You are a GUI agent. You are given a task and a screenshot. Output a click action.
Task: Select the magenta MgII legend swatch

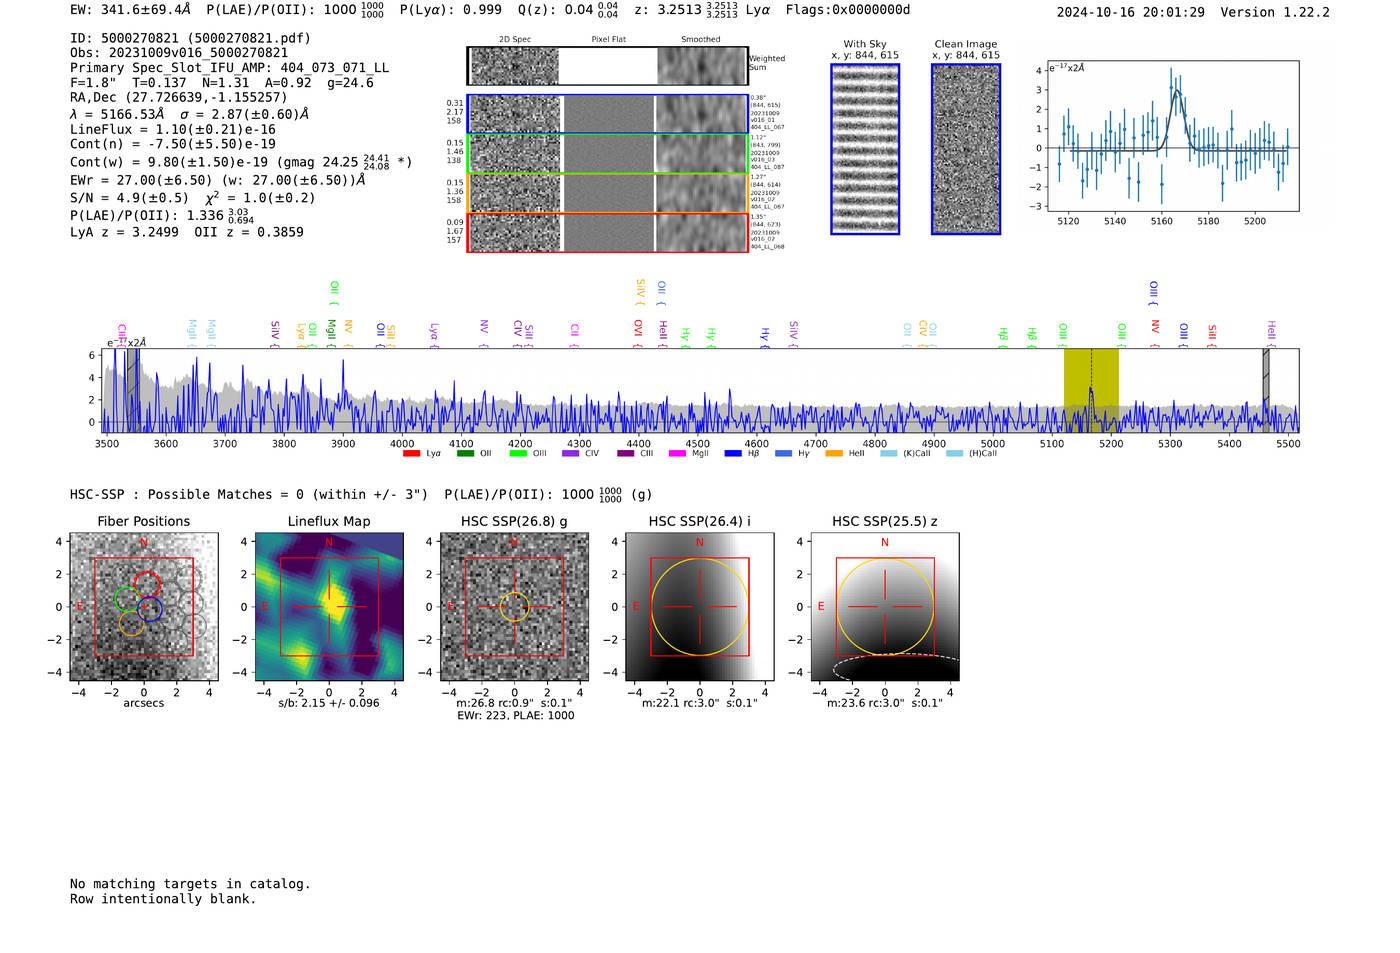click(x=677, y=454)
